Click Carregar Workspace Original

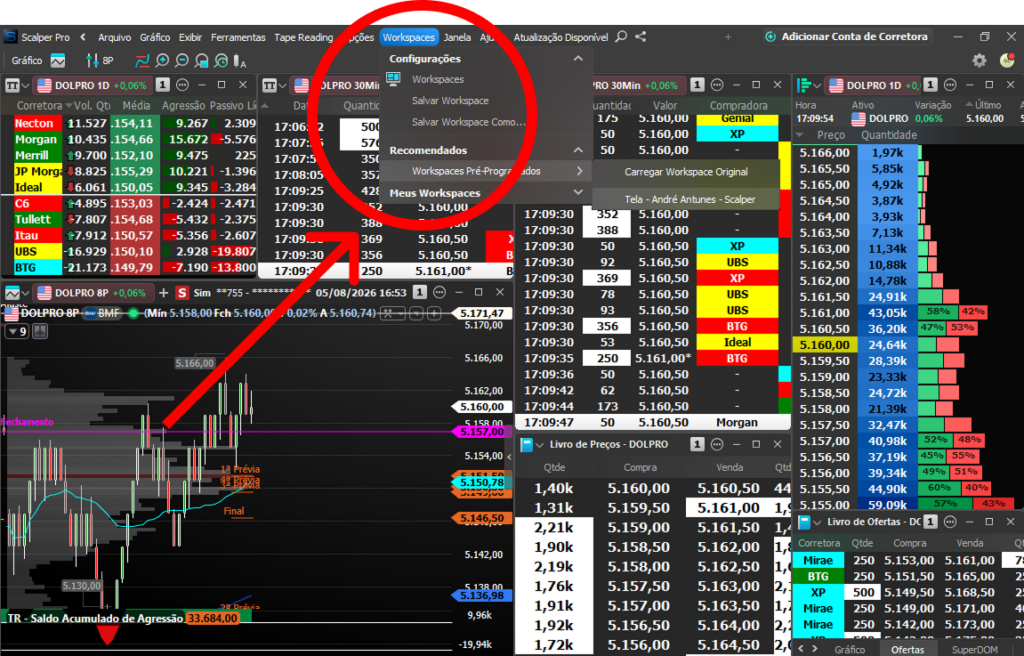[686, 172]
